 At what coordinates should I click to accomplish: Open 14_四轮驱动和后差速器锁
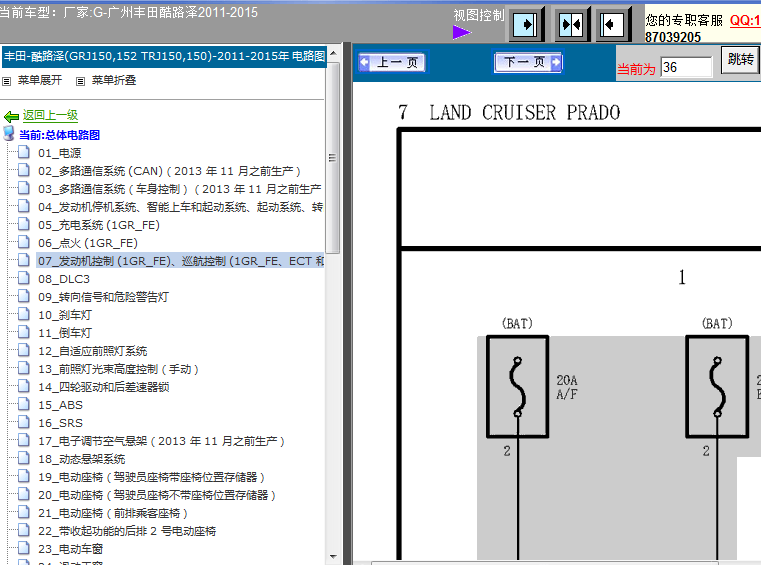[103, 387]
